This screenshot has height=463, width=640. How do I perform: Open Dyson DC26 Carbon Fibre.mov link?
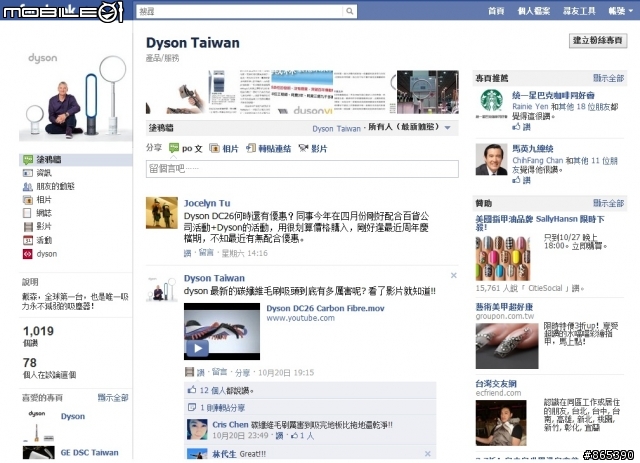(x=325, y=308)
